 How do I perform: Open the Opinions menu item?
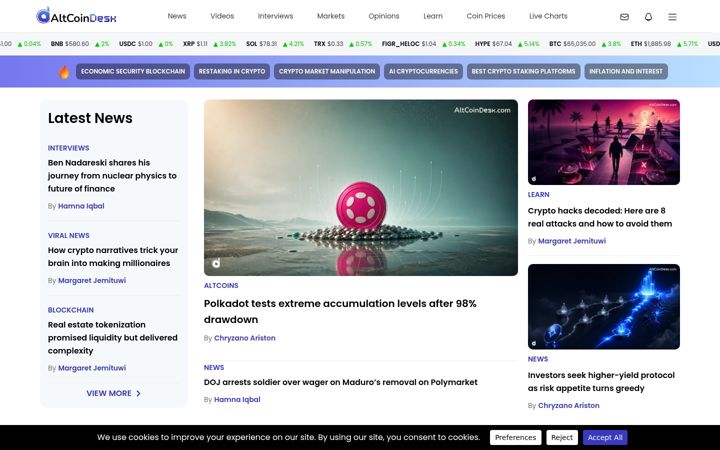(x=384, y=16)
